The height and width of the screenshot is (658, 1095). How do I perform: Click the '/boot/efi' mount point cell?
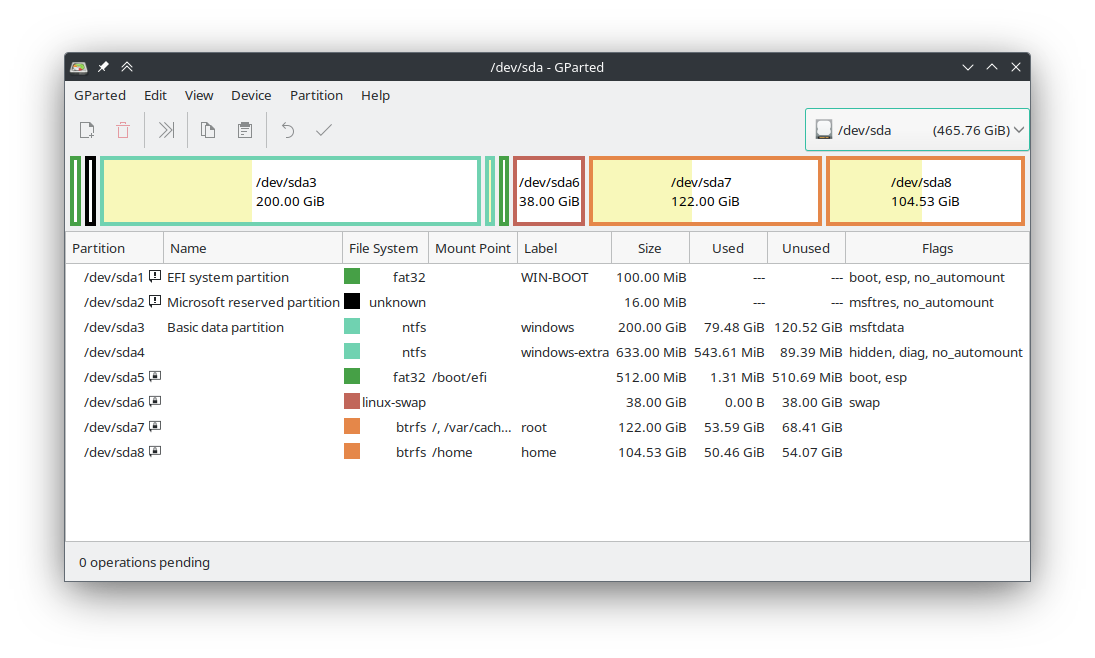point(460,378)
